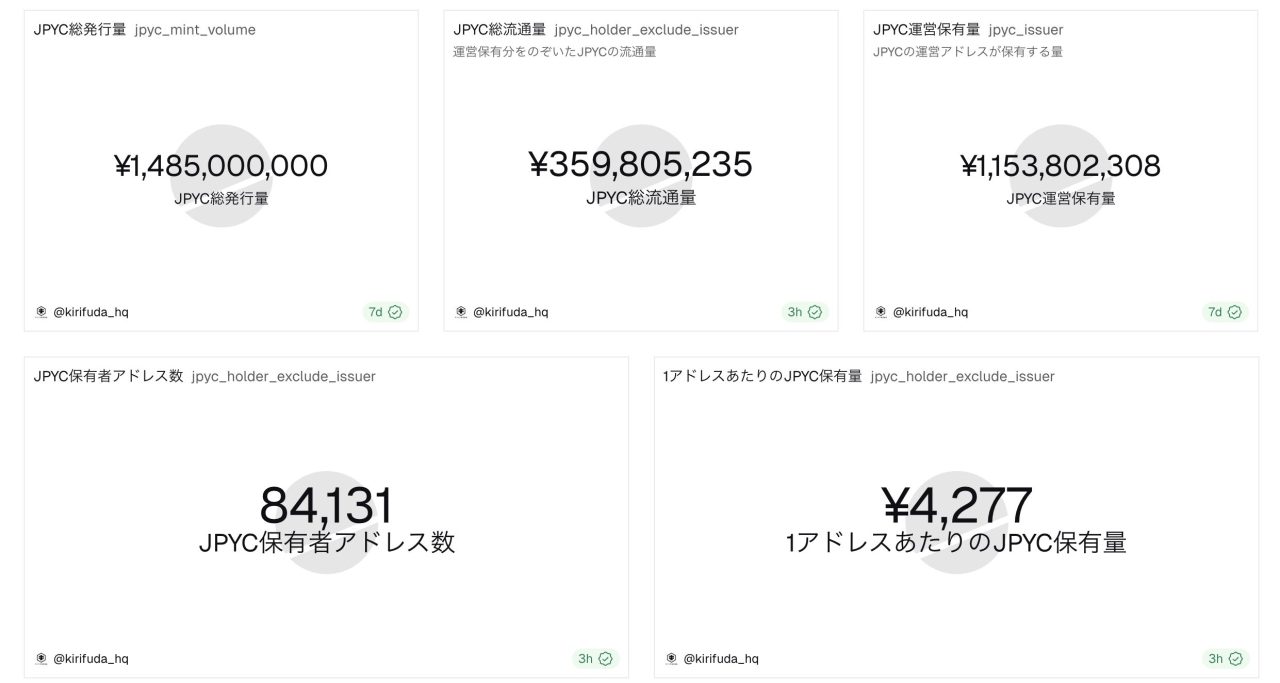Screen dimensions: 1280x683
Task: Click the JPYC運営保有量 panel title at top
Action: [x=926, y=30]
